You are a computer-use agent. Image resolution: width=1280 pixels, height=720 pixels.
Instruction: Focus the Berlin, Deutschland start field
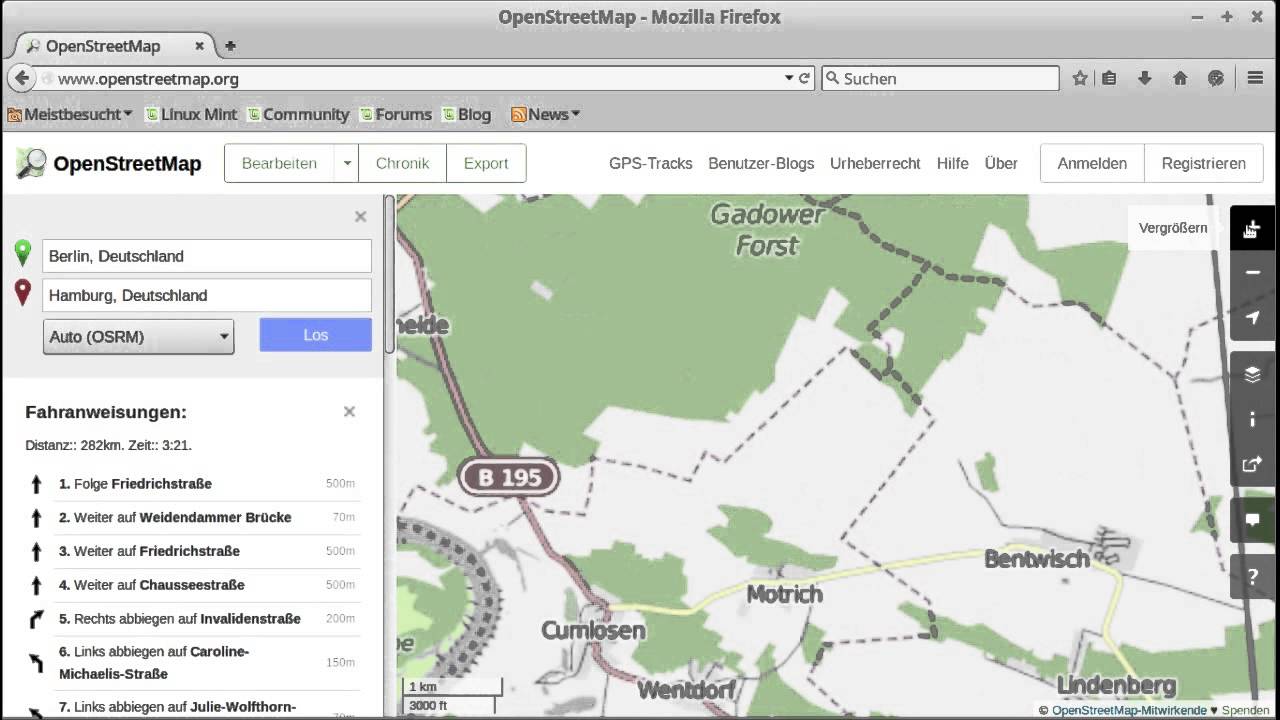pos(207,256)
